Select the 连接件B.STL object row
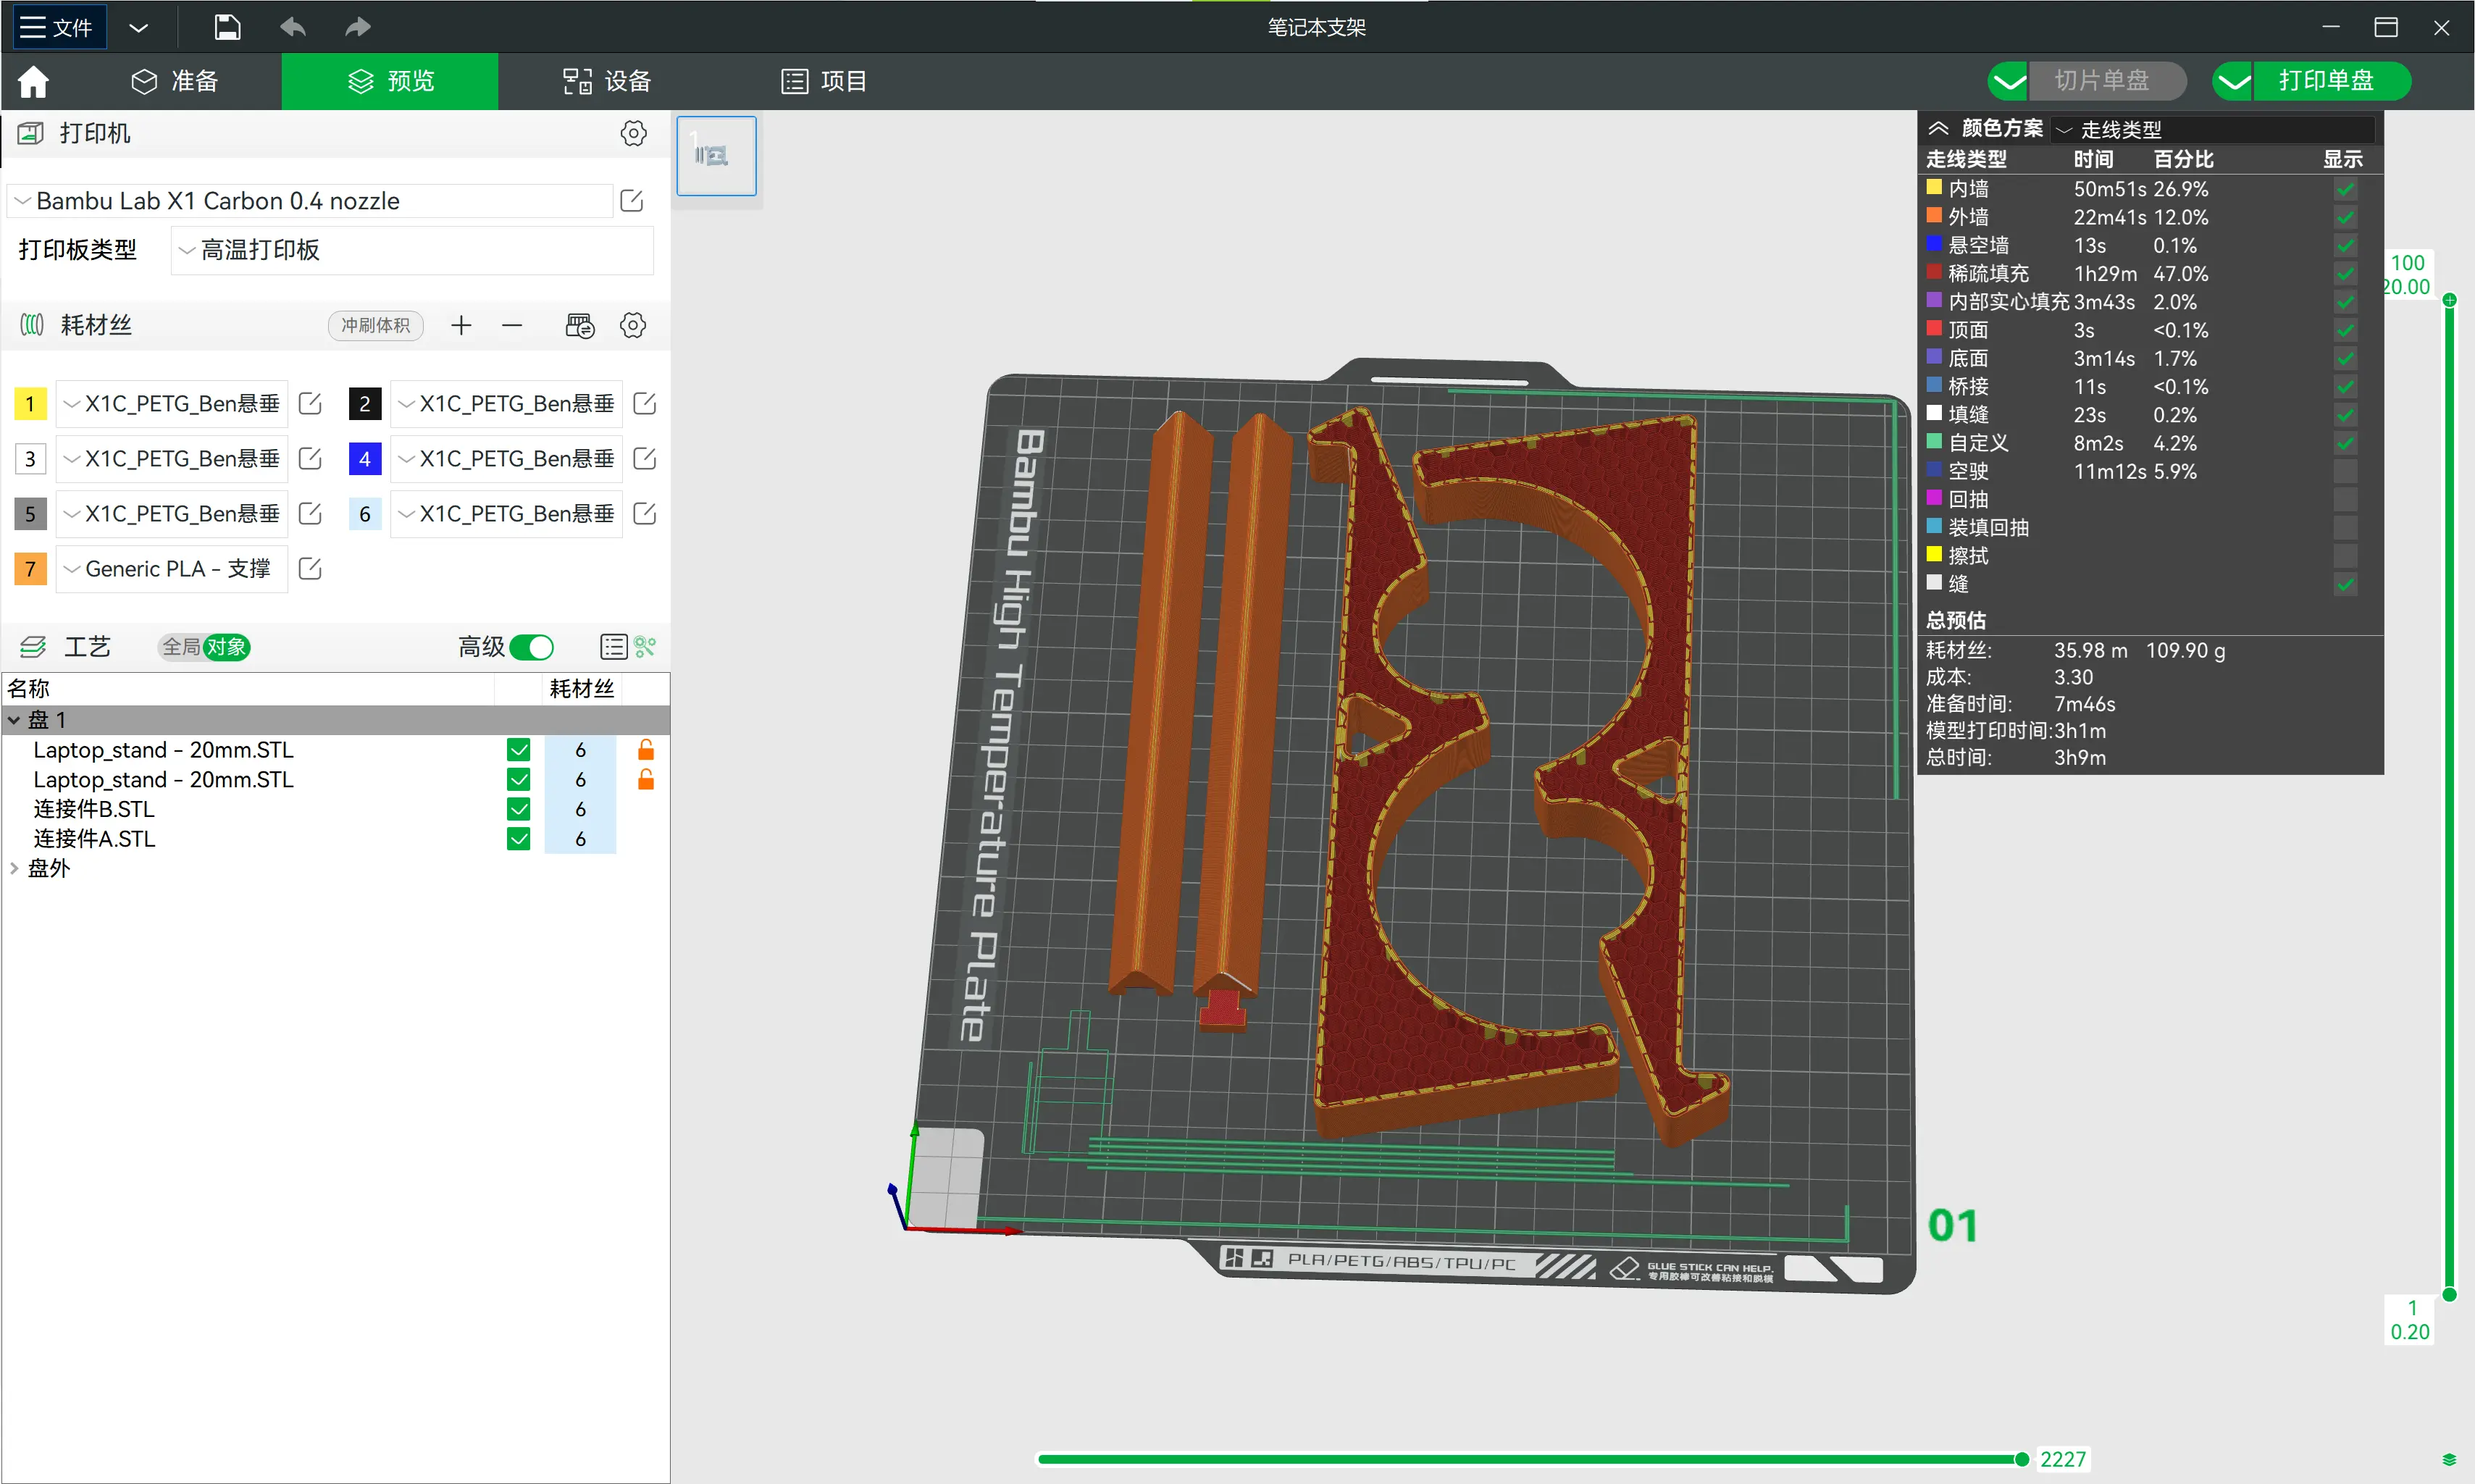 tap(336, 809)
